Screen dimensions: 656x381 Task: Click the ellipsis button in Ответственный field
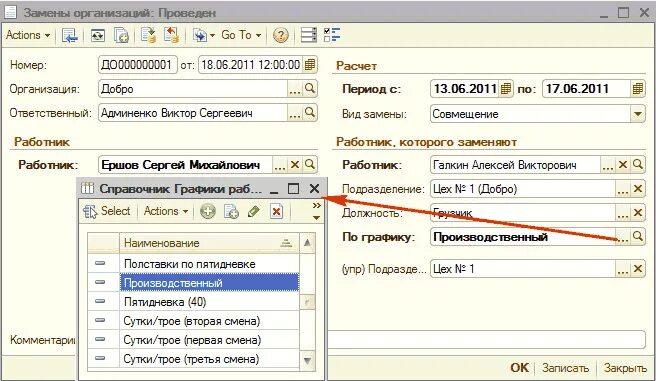295,113
